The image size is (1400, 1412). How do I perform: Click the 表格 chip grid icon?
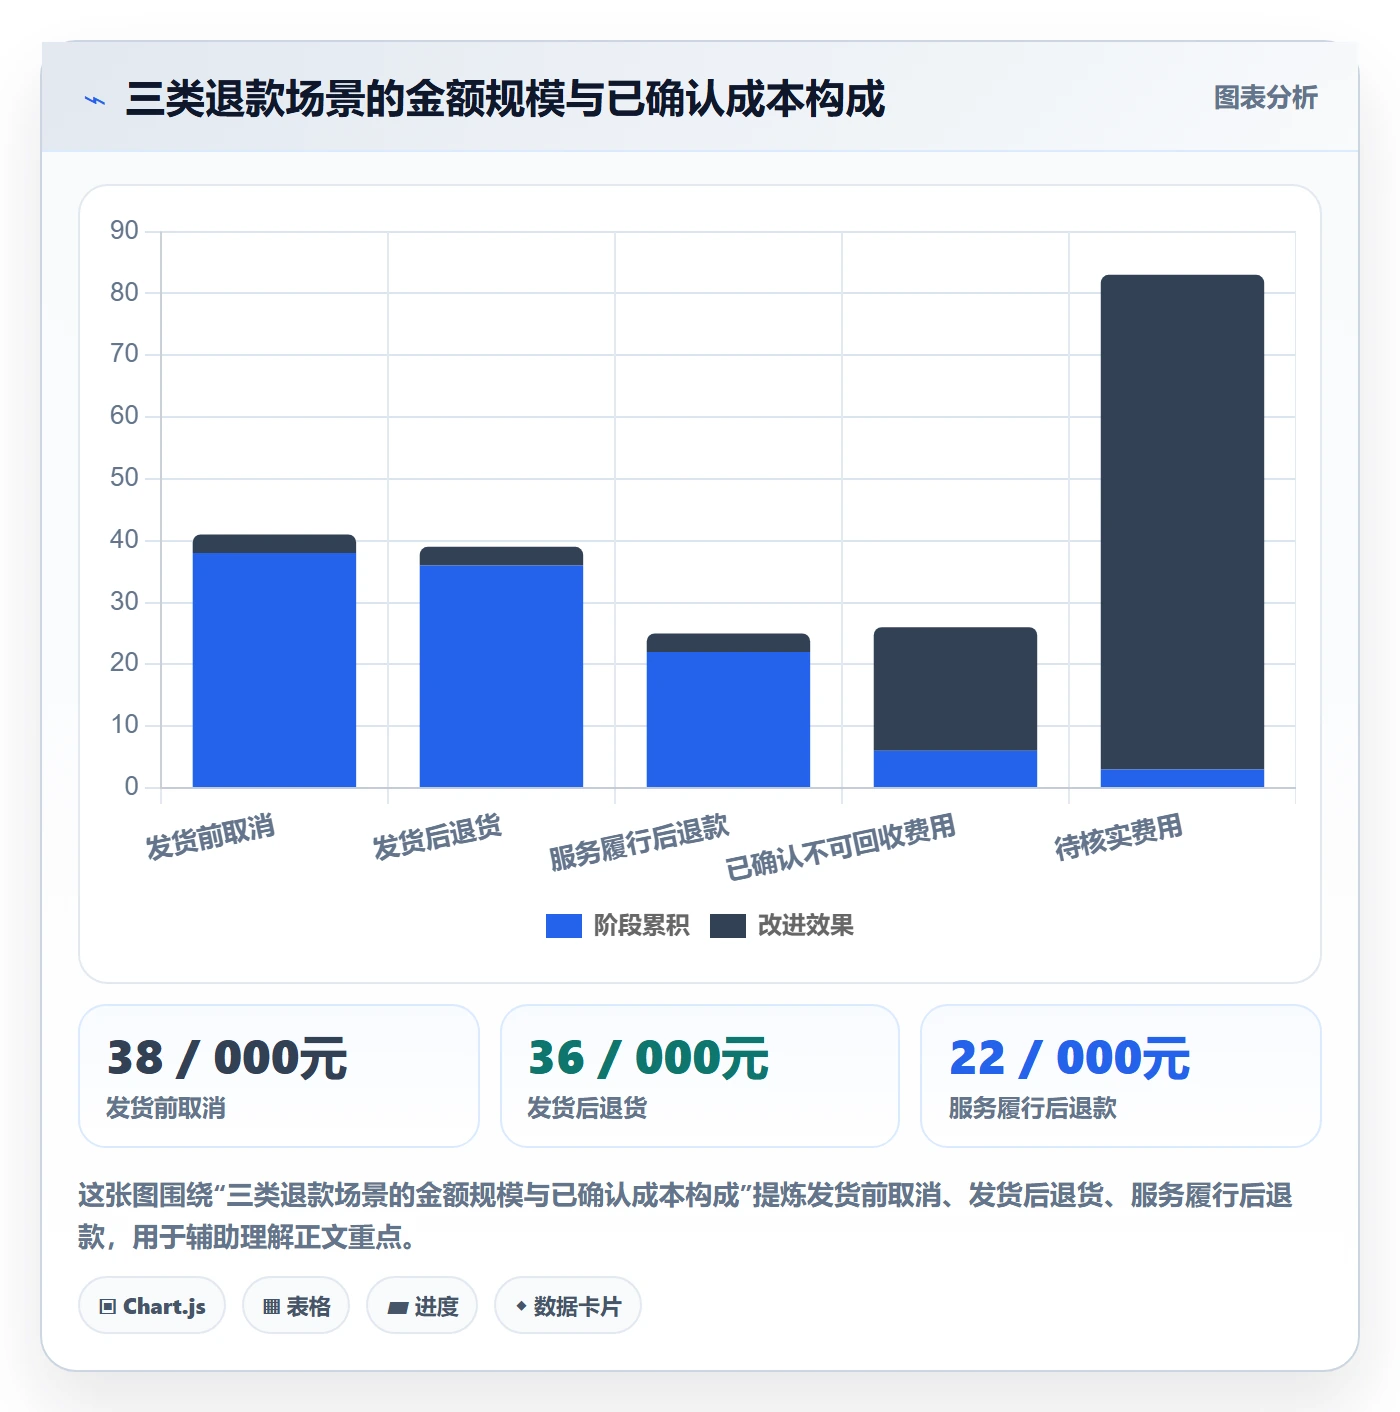tap(271, 1307)
